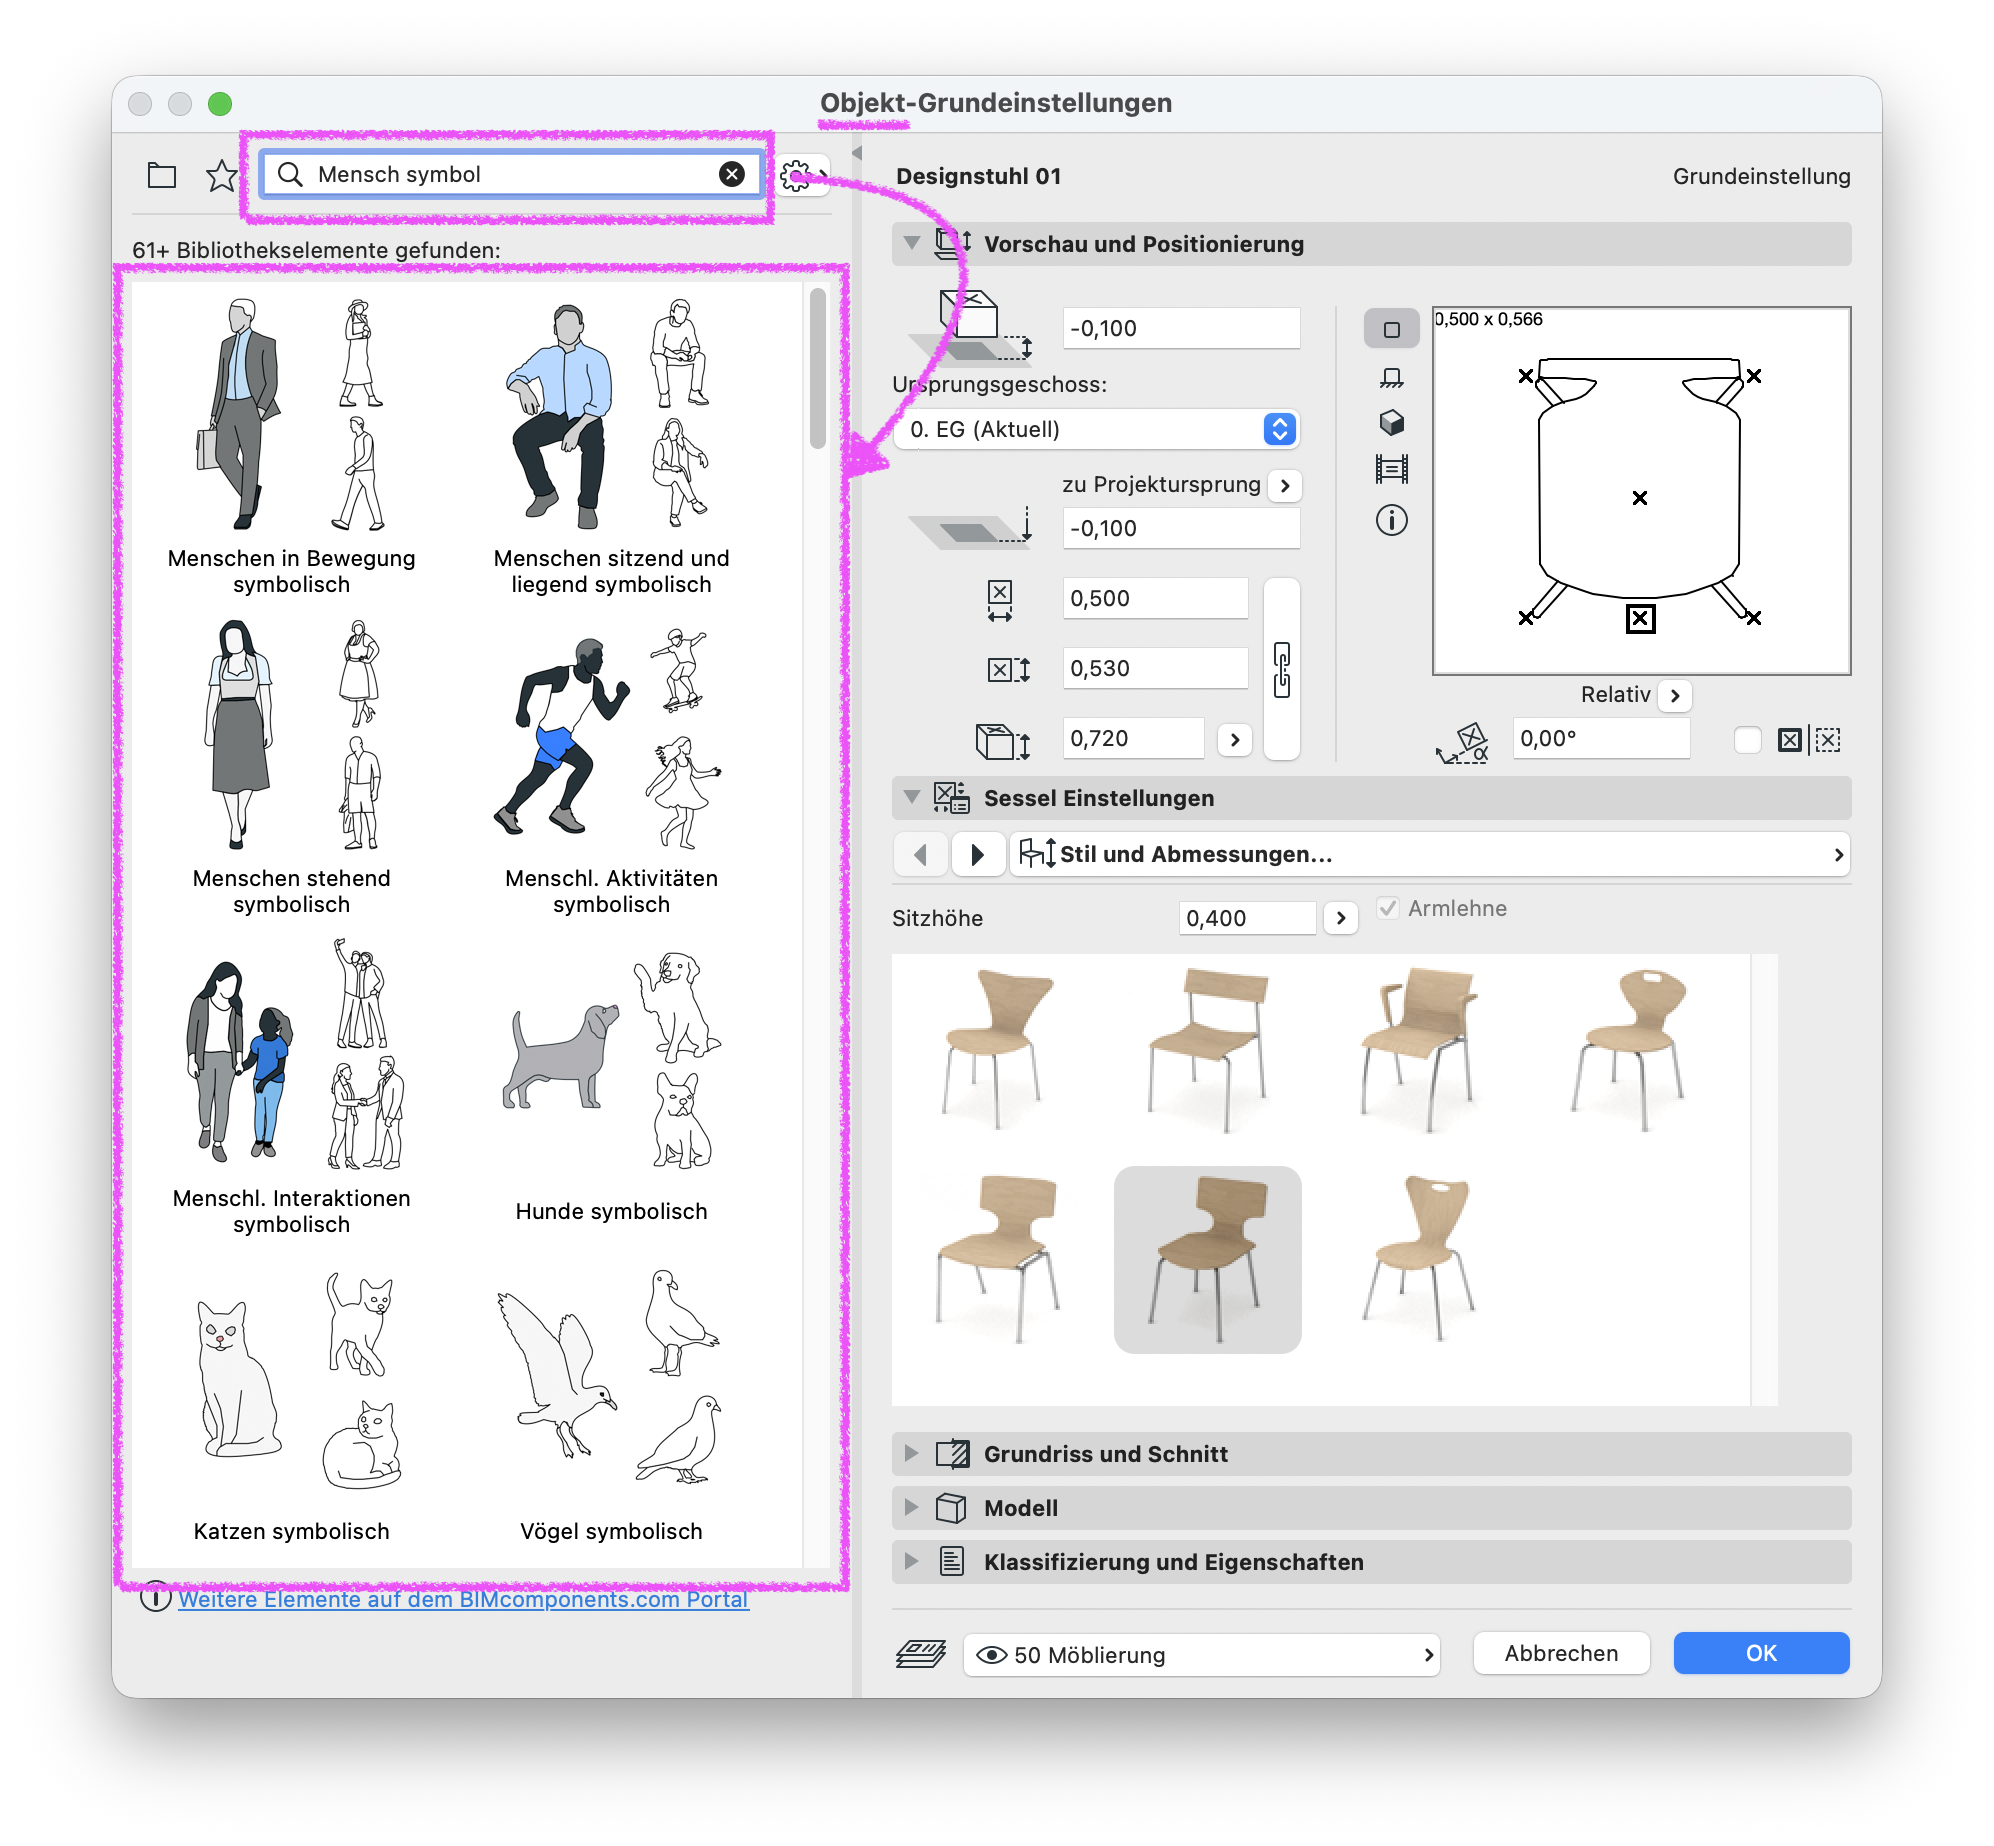This screenshot has height=1846, width=1994.
Task: Switch preview to 3D shaded view
Action: pos(1391,423)
